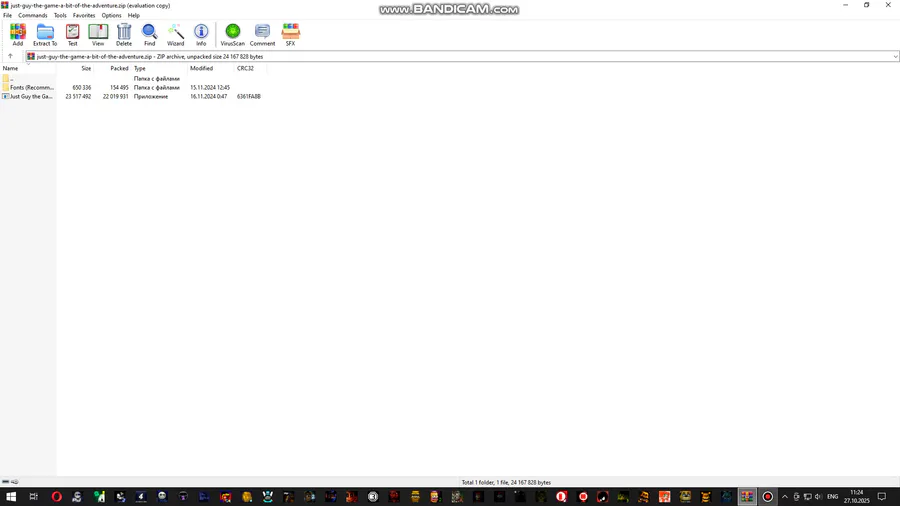Sort files by Name column
The width and height of the screenshot is (900, 506).
click(x=28, y=68)
